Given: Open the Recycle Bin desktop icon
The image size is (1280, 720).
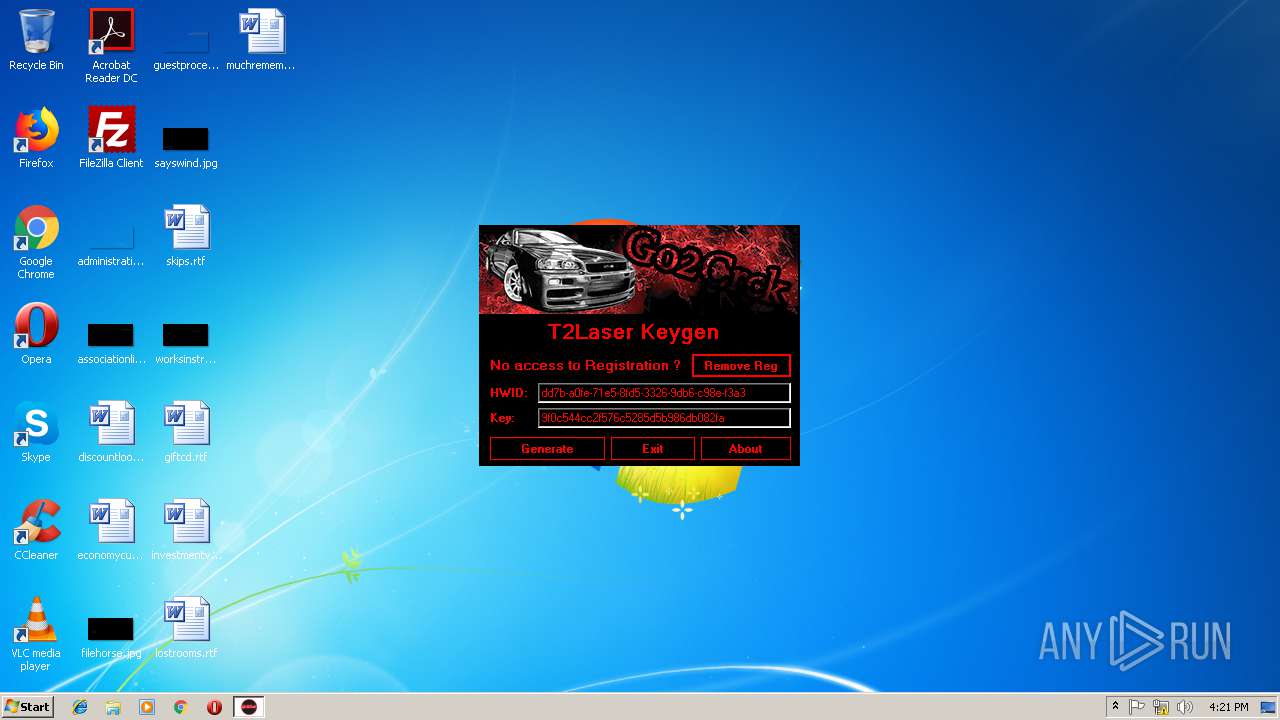Looking at the screenshot, I should click(36, 40).
